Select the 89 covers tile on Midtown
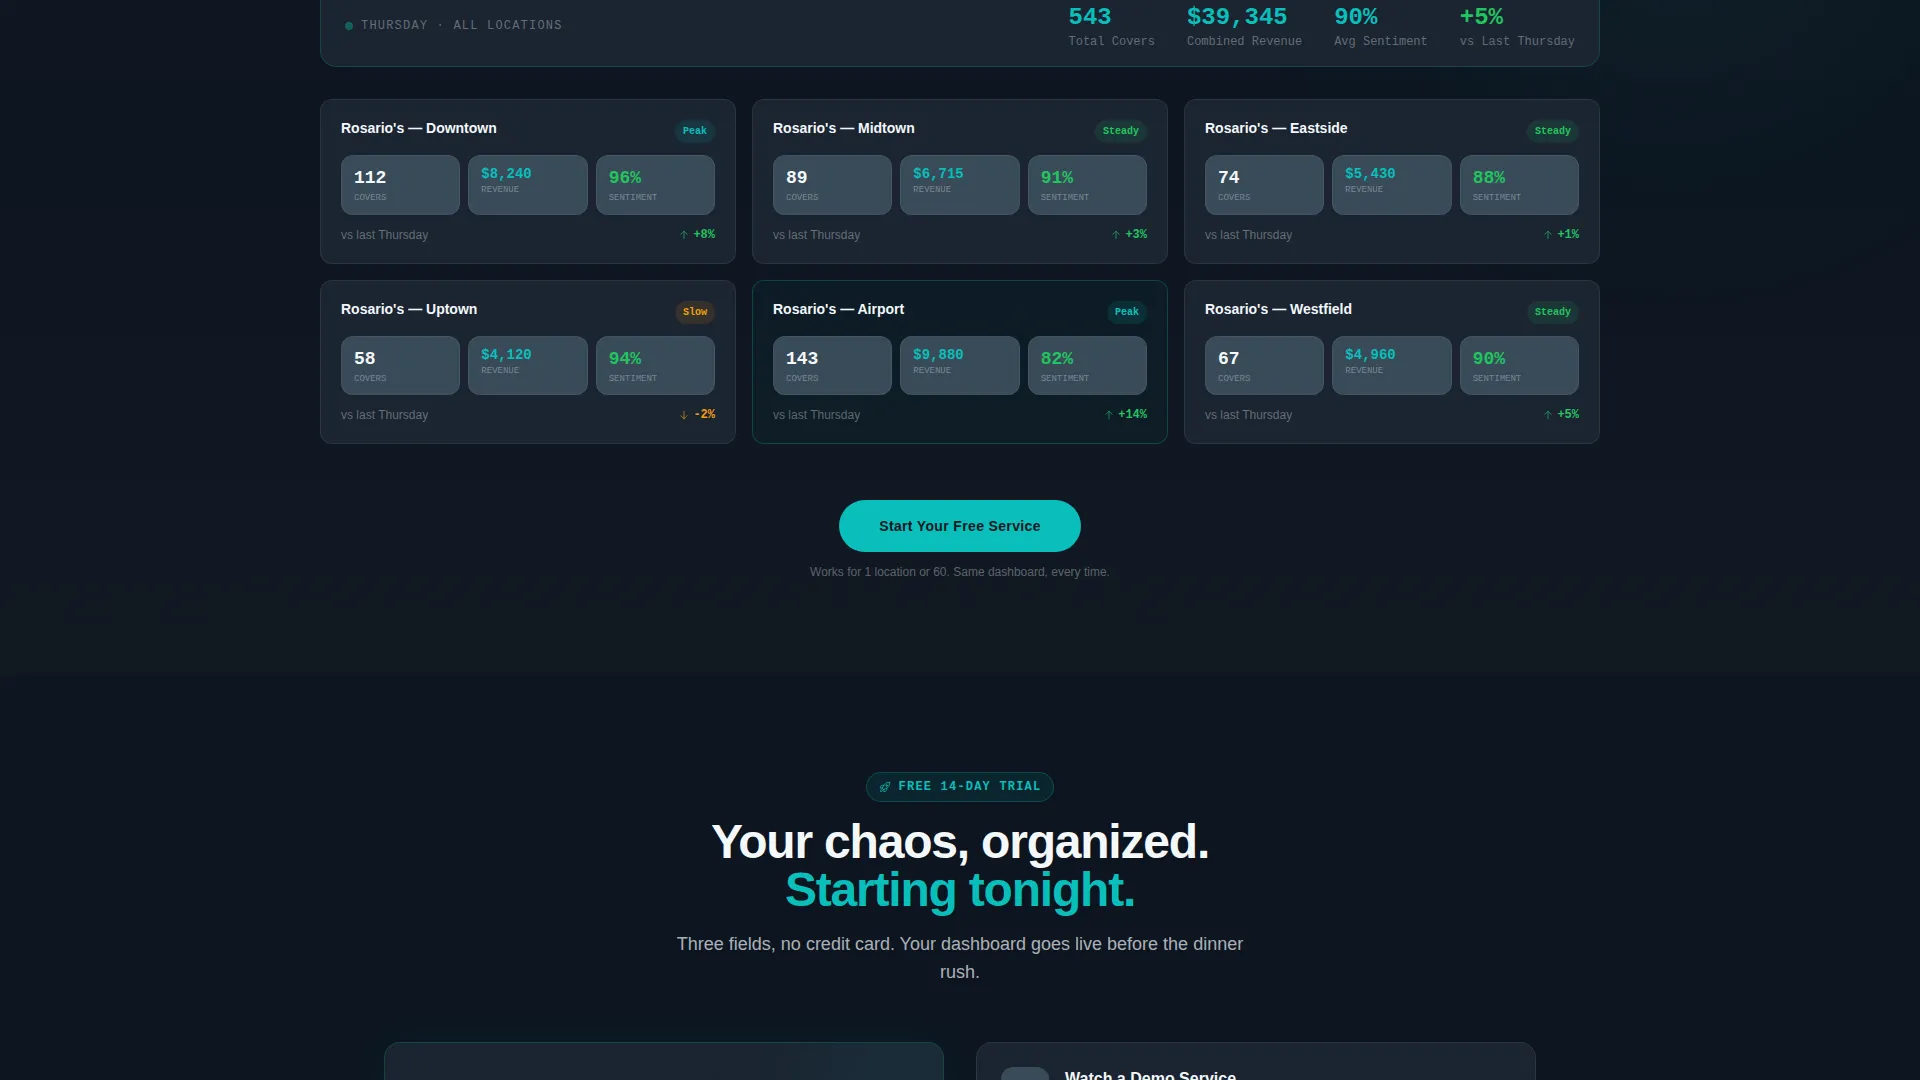This screenshot has height=1080, width=1920. coord(832,185)
